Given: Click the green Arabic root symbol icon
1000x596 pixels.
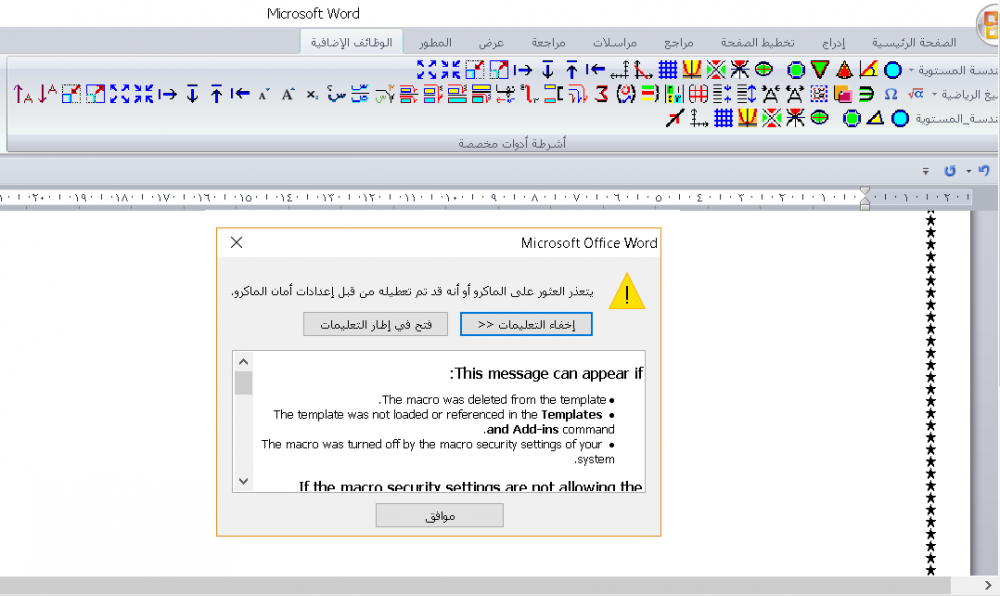Looking at the screenshot, I should tap(385, 94).
